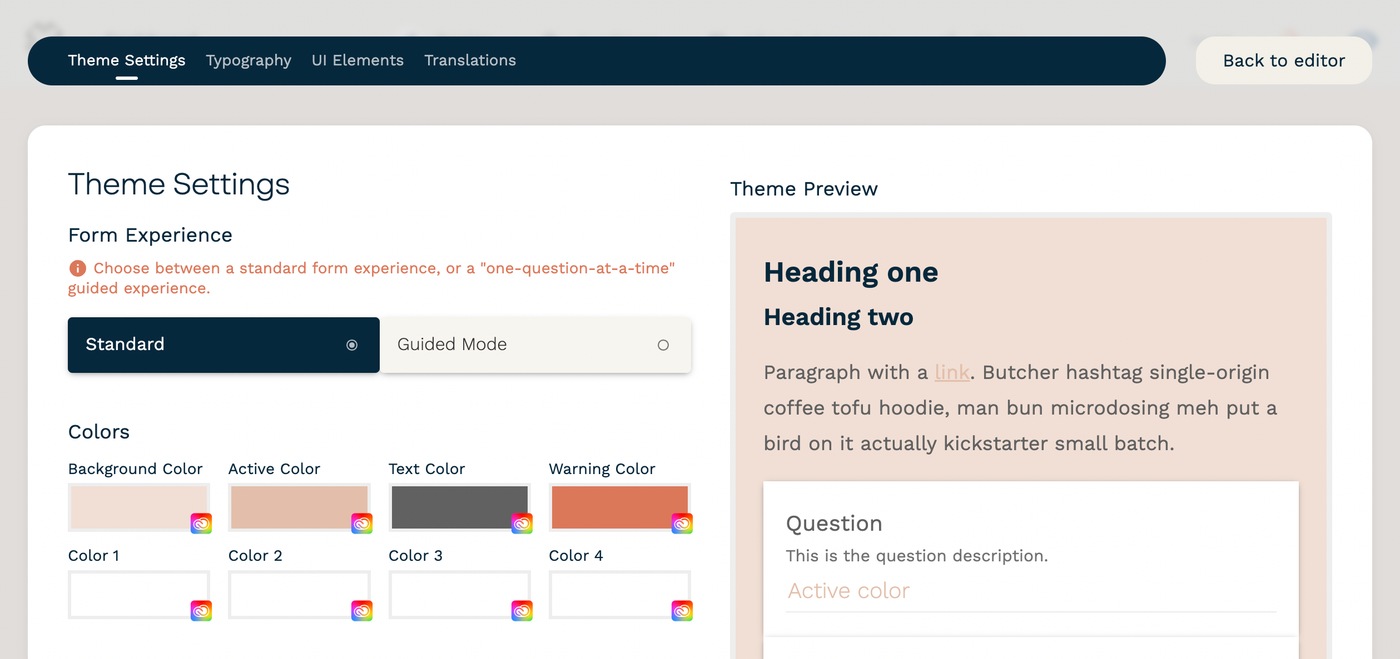Click the Back to editor button

tap(1283, 60)
